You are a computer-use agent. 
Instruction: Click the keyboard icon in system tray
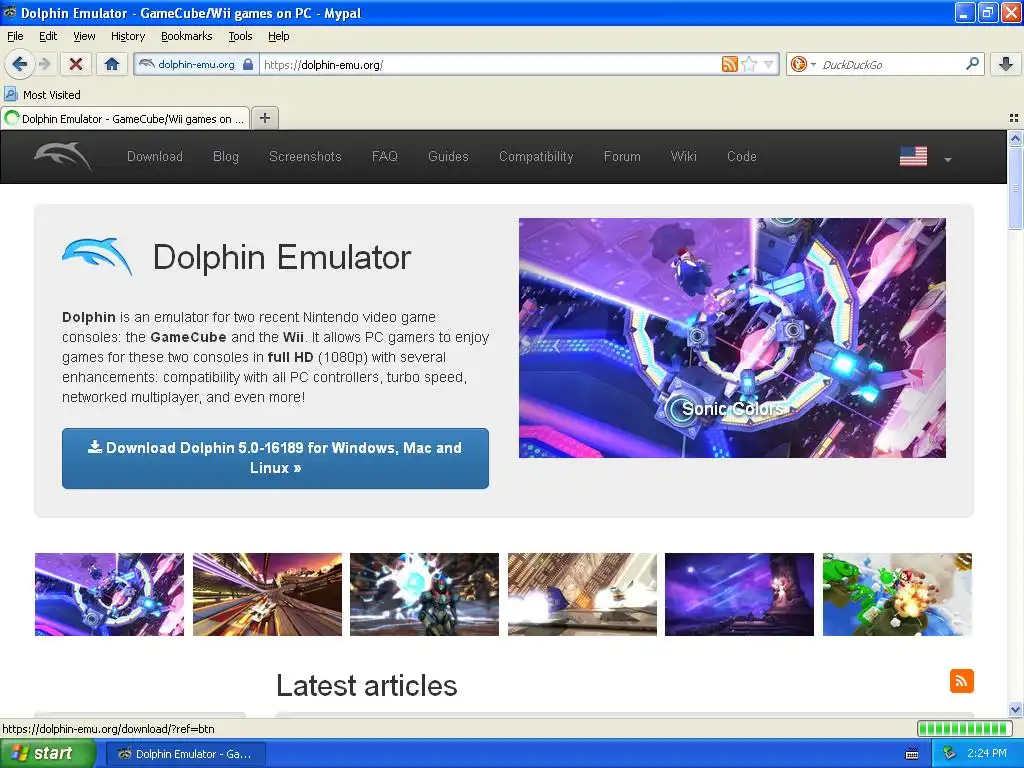pyautogui.click(x=912, y=754)
